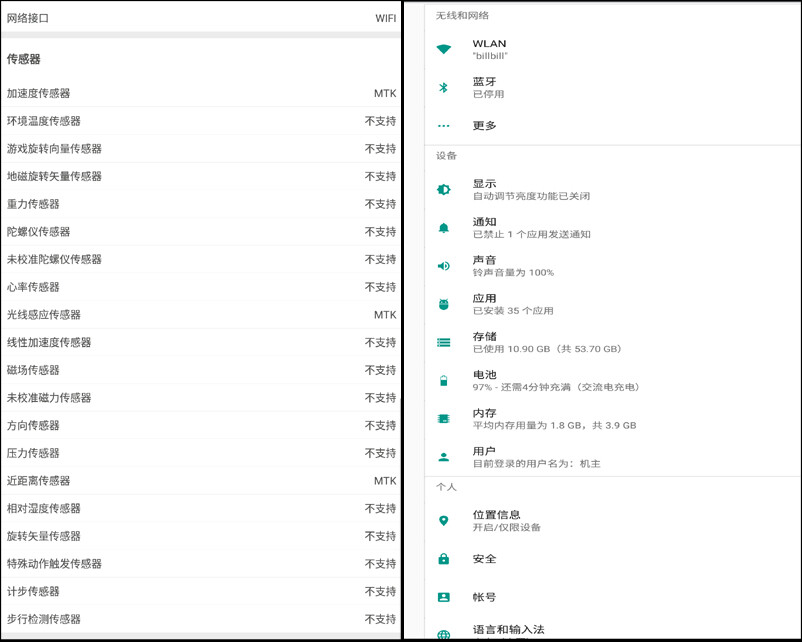The image size is (802, 642).
Task: Select the 环境温度传感器 row
Action: pos(201,121)
